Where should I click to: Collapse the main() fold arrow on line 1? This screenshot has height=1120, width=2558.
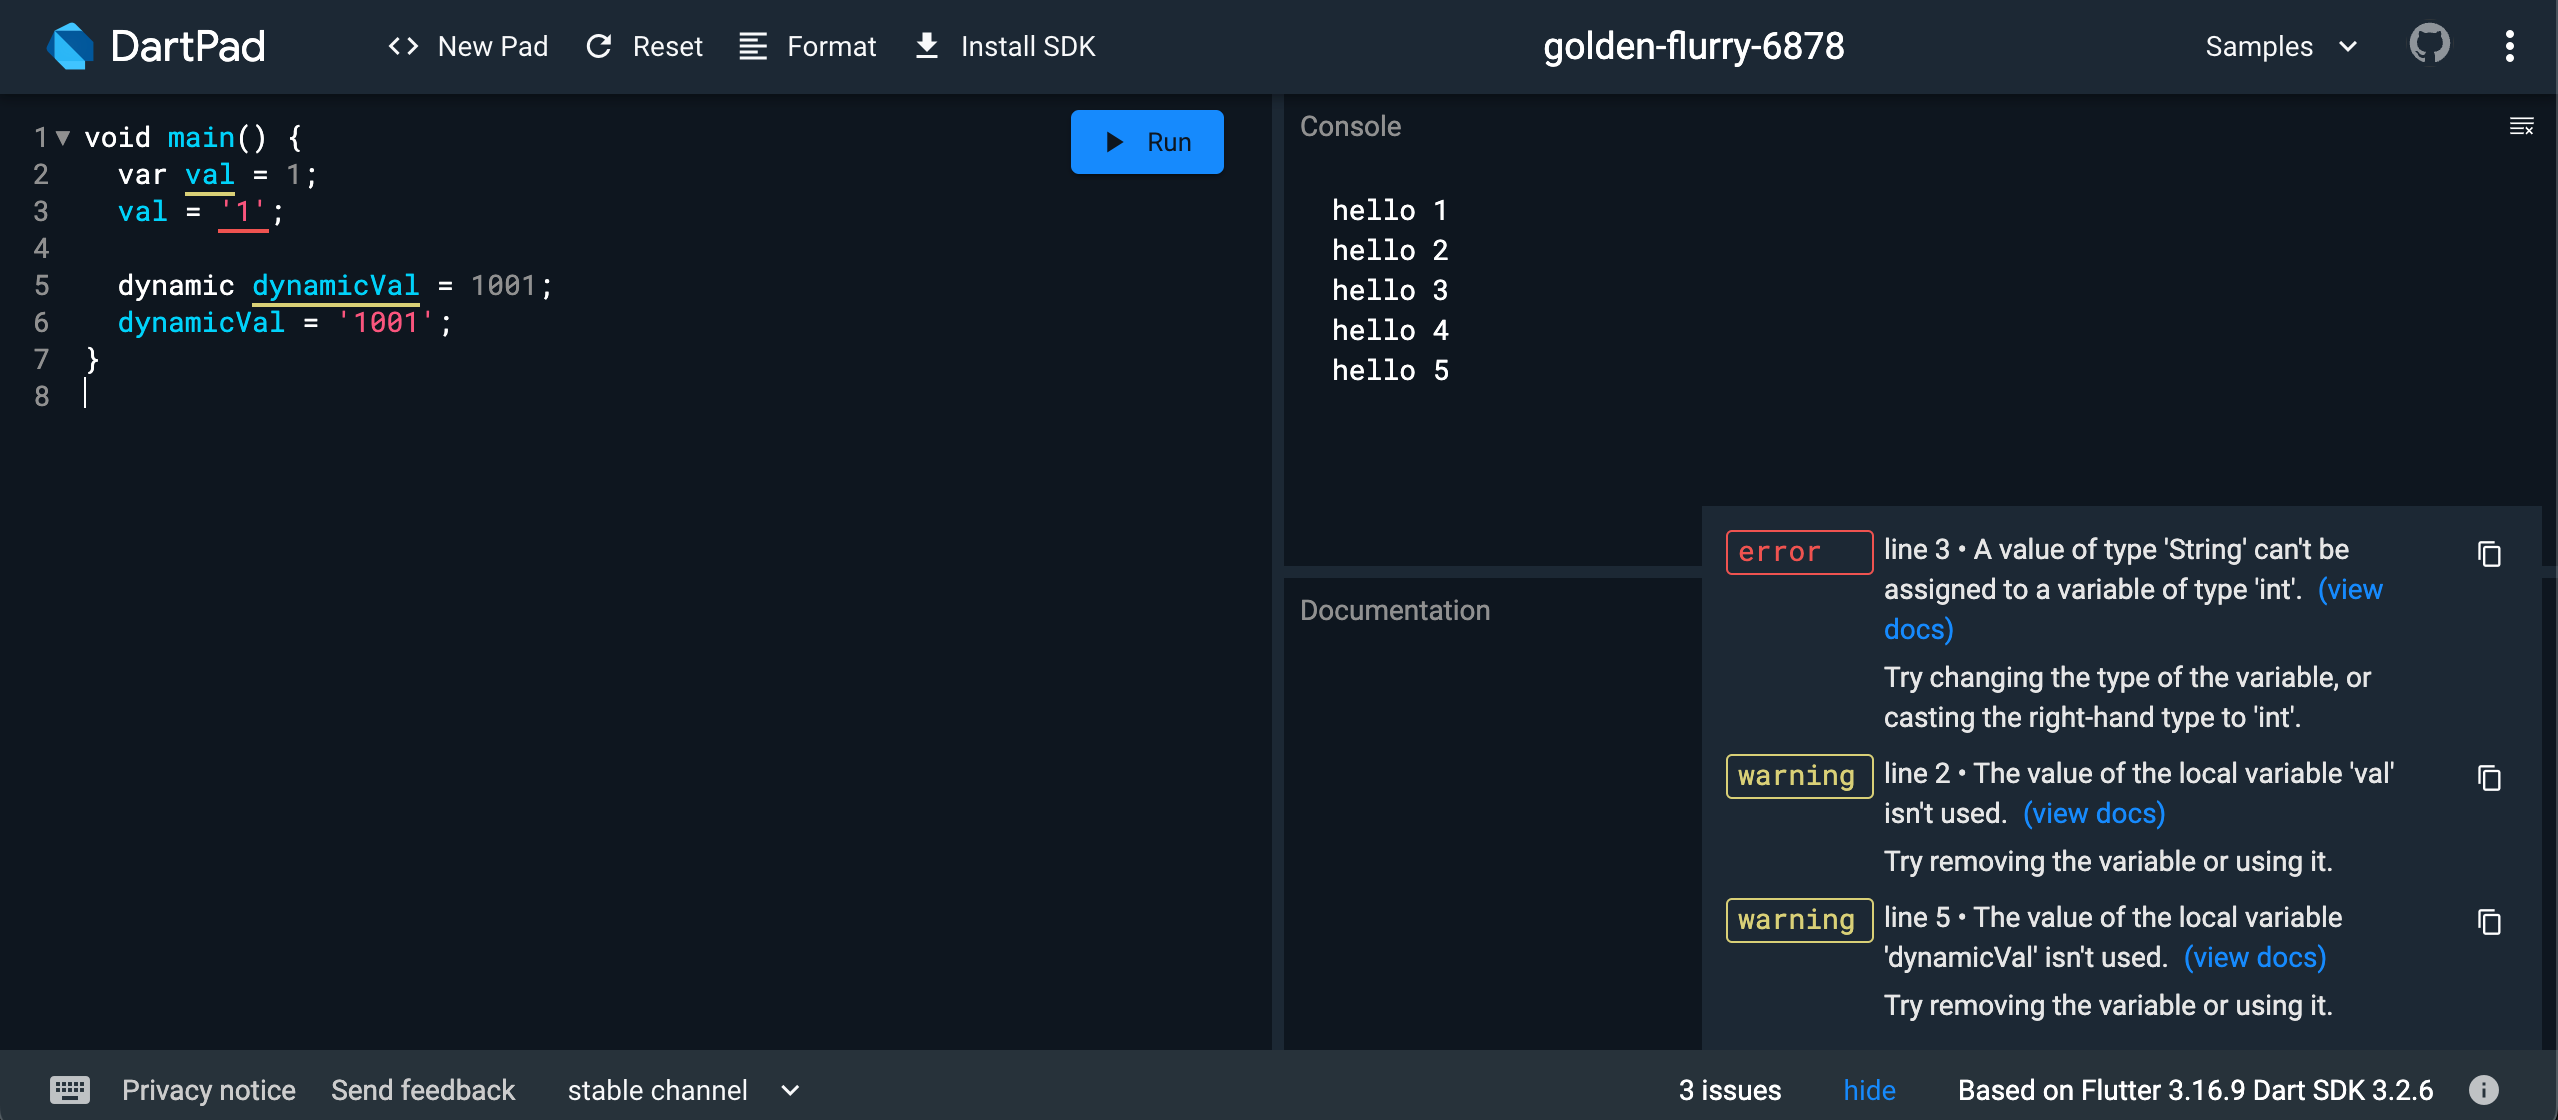[x=63, y=138]
